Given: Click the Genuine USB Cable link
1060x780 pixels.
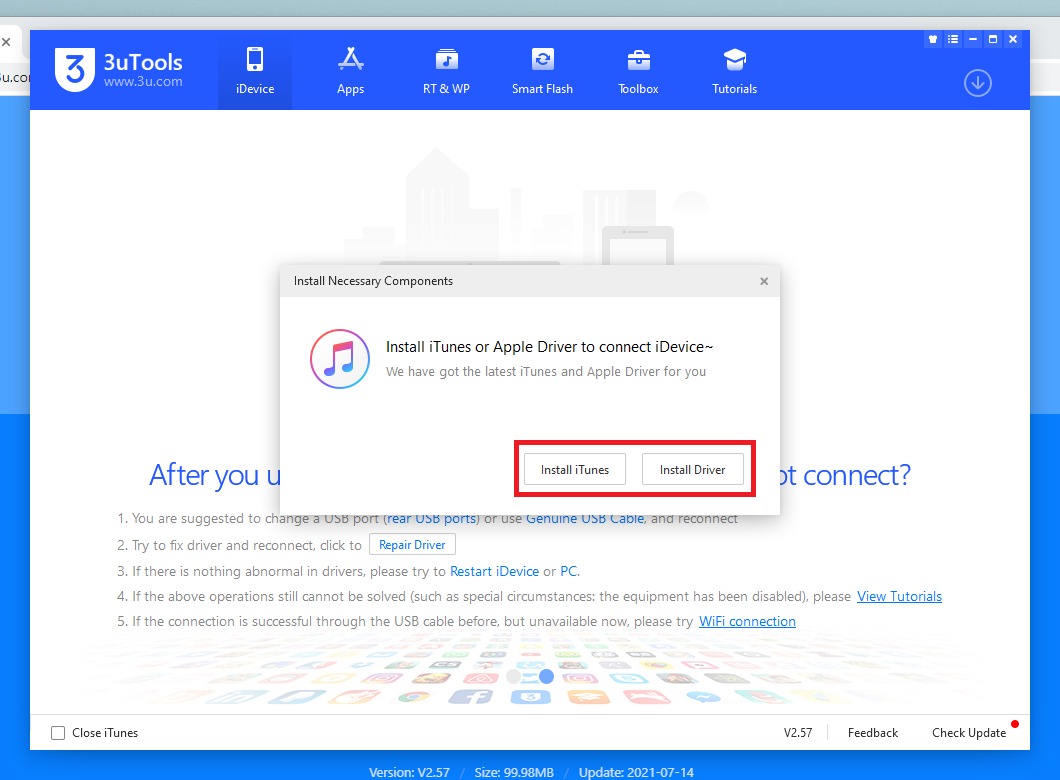Looking at the screenshot, I should pyautogui.click(x=585, y=519).
